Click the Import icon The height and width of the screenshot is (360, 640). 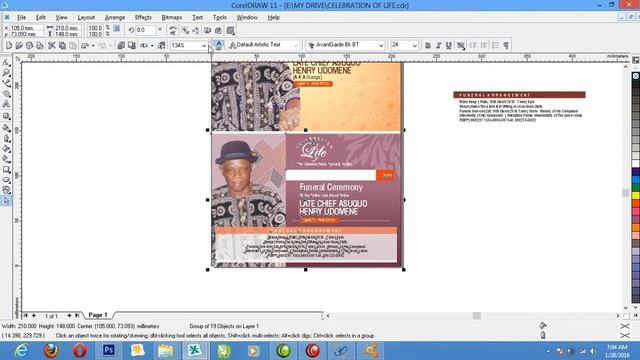pos(121,45)
